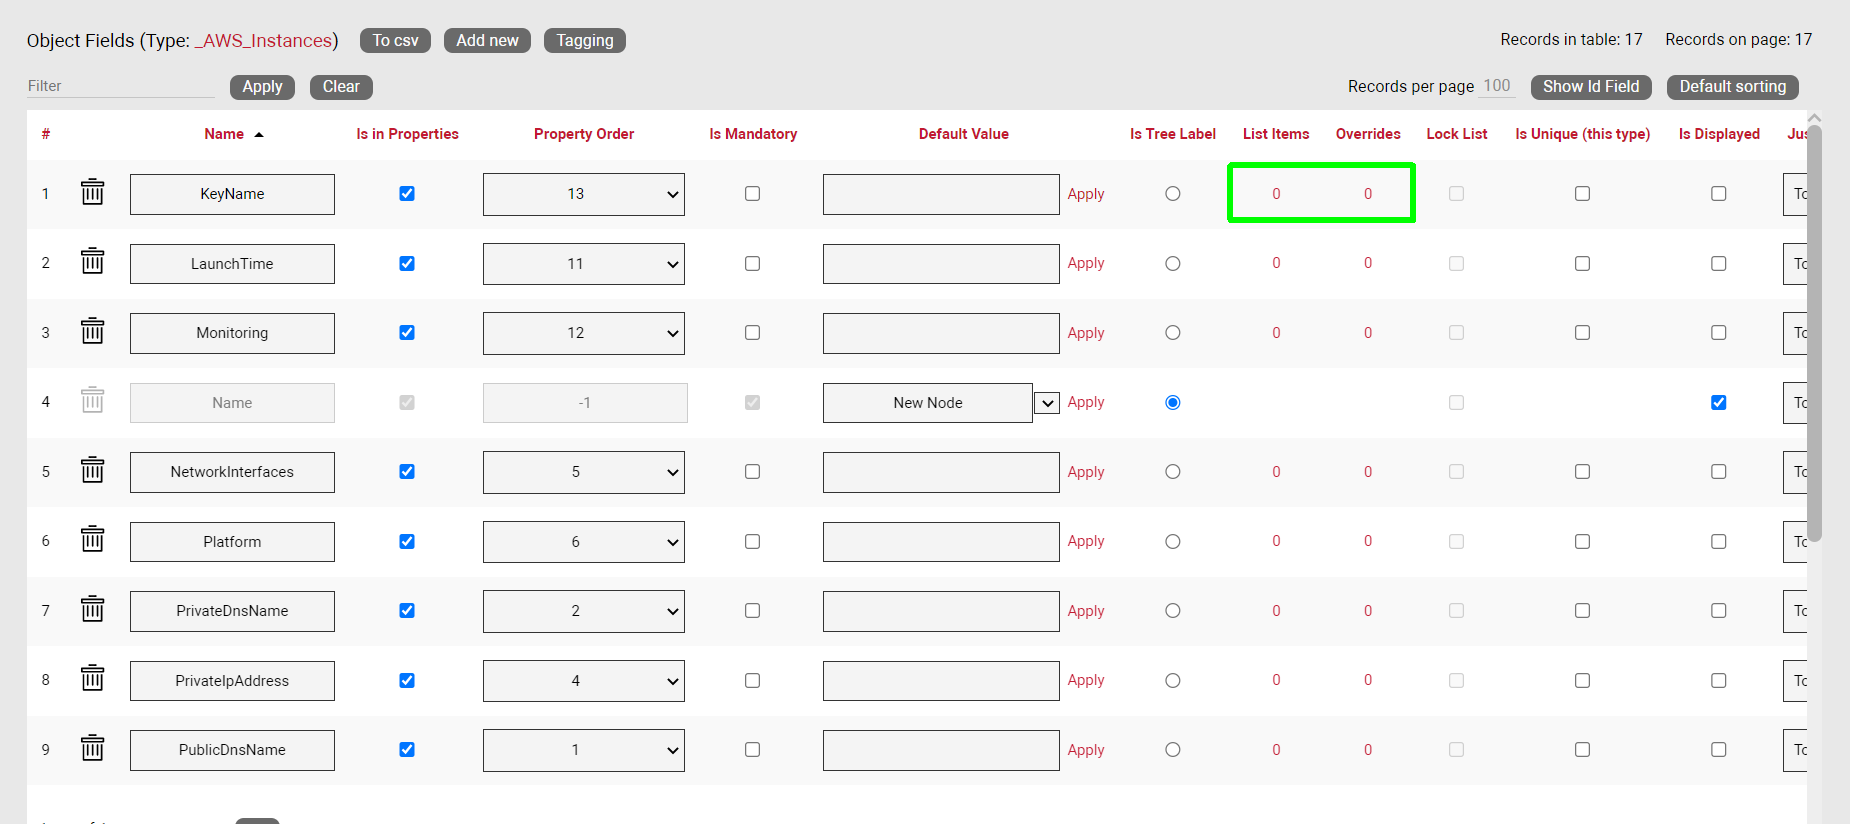Open Property Order dropdown for KeyName
The image size is (1850, 824).
(583, 194)
